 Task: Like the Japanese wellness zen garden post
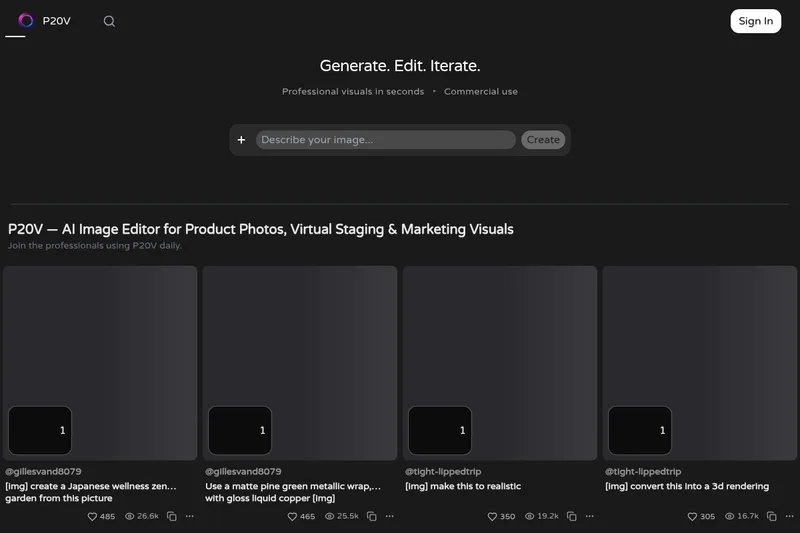pyautogui.click(x=92, y=517)
